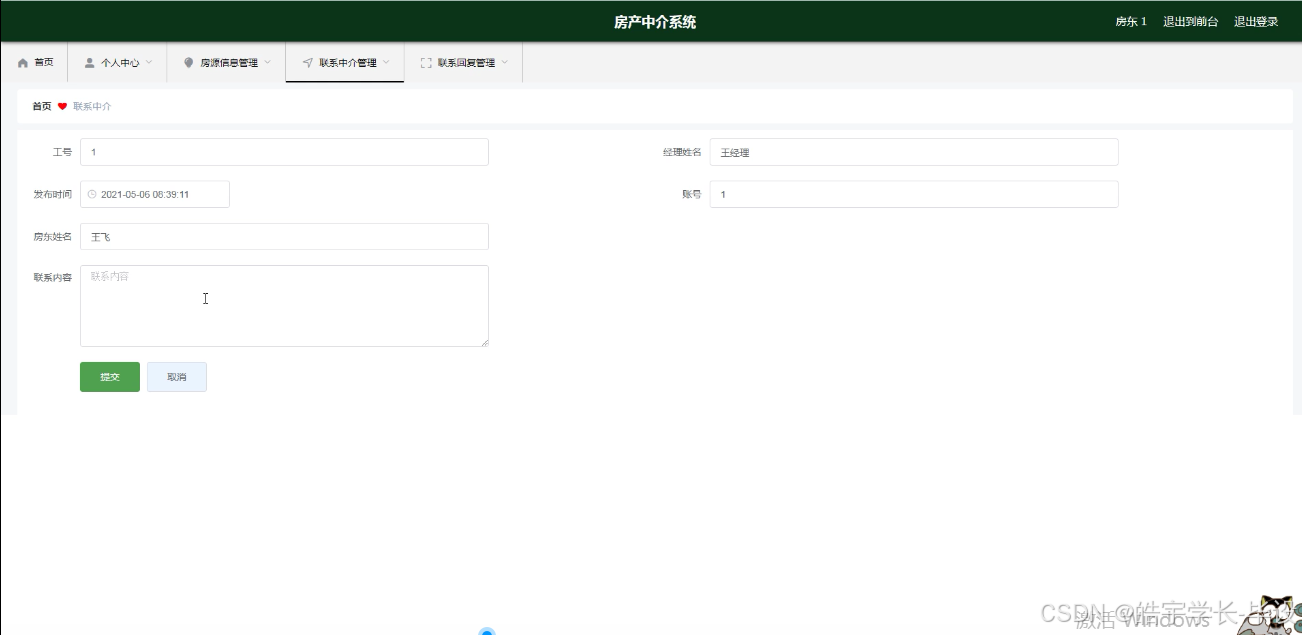Click the 房东姓名 input field
Viewport: 1302px width, 635px height.
(284, 237)
